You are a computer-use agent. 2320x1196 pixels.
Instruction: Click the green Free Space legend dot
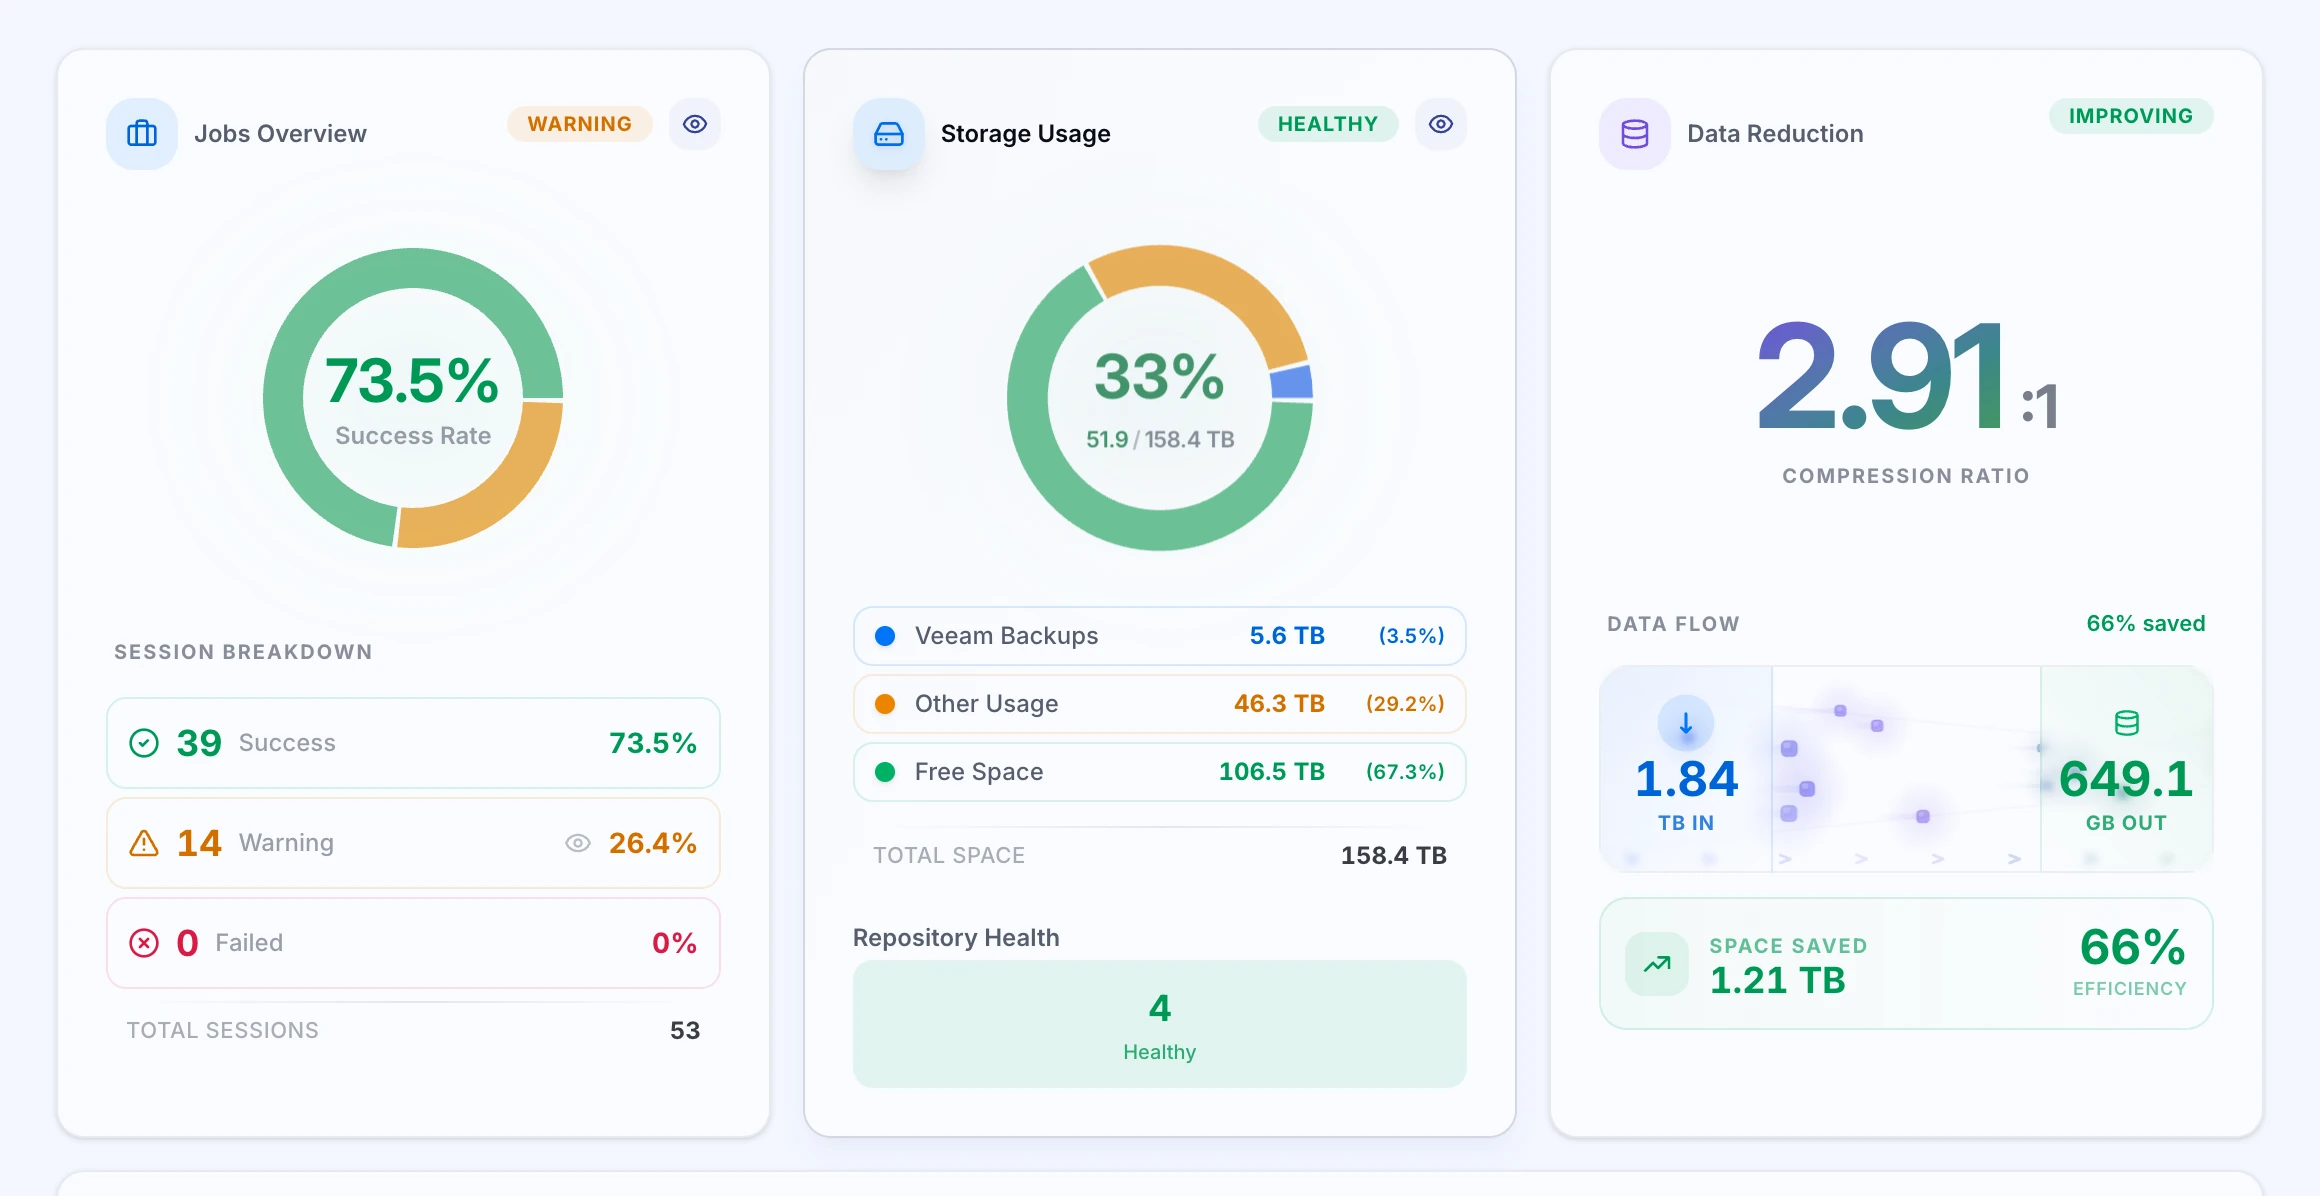coord(885,772)
